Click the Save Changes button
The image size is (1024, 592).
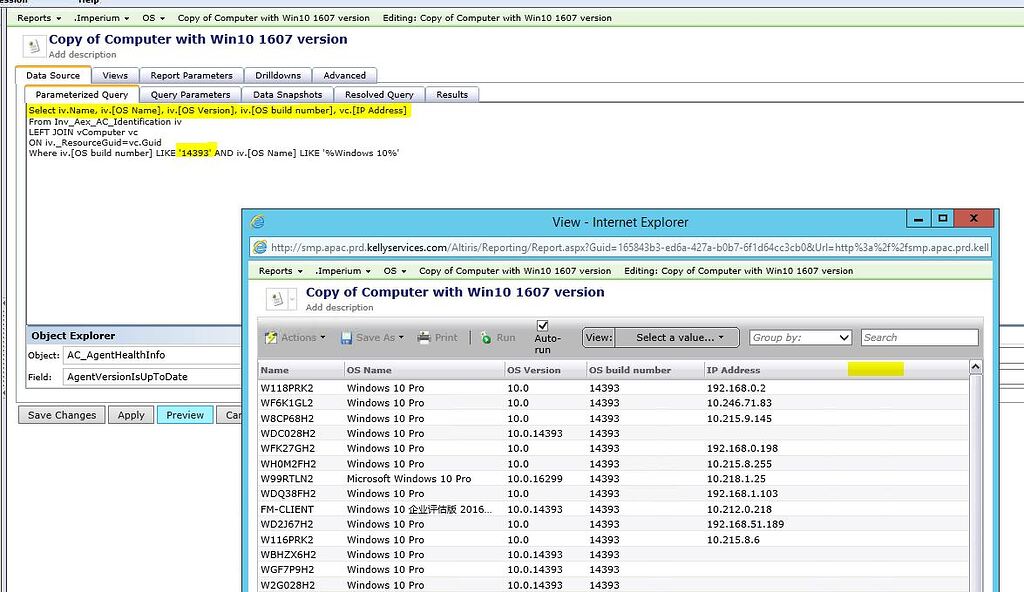tap(60, 414)
